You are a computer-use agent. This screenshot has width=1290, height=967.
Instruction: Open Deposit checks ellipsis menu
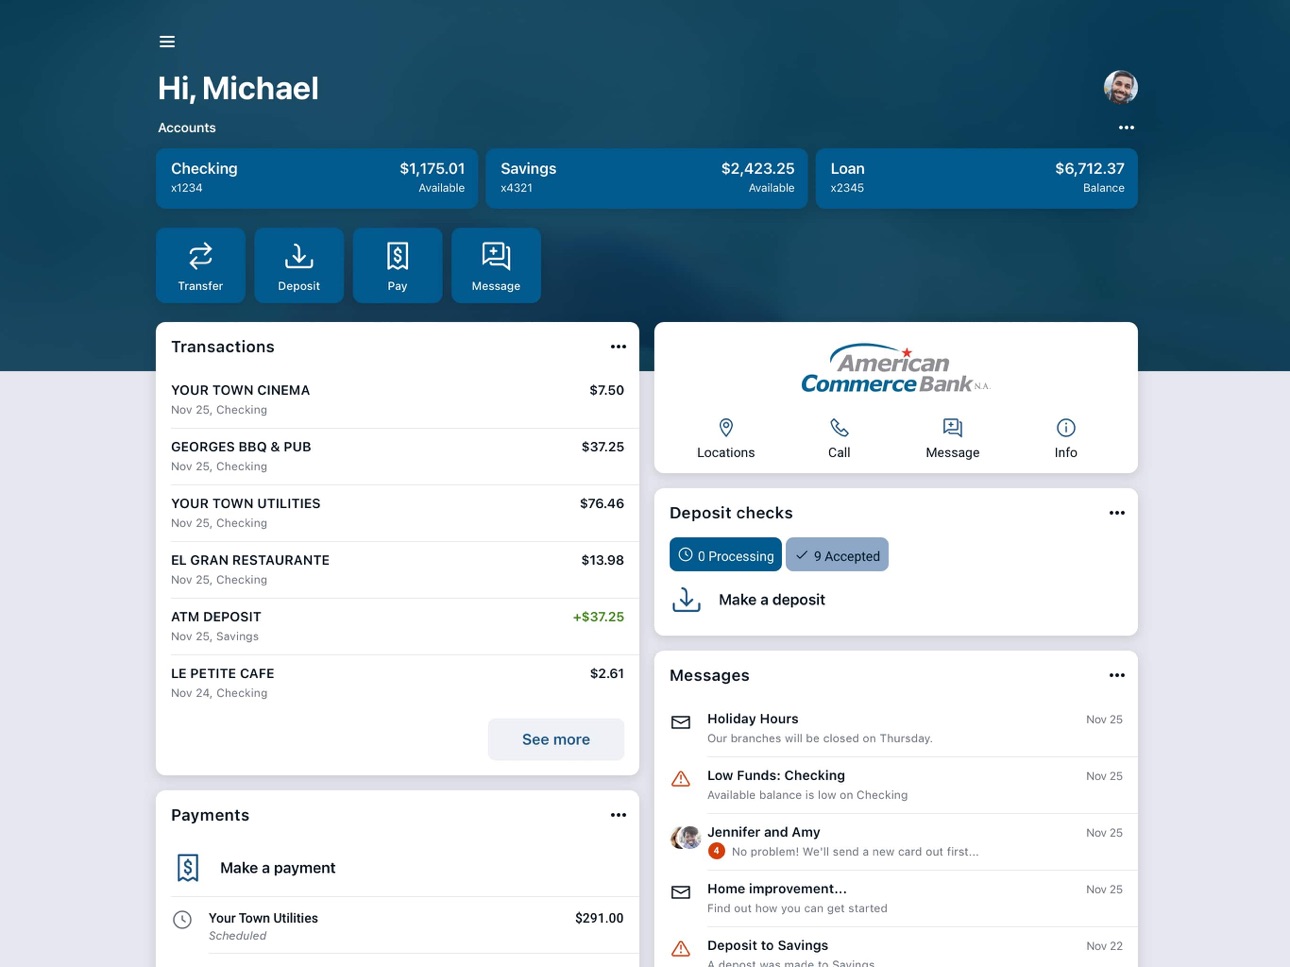(x=1117, y=513)
